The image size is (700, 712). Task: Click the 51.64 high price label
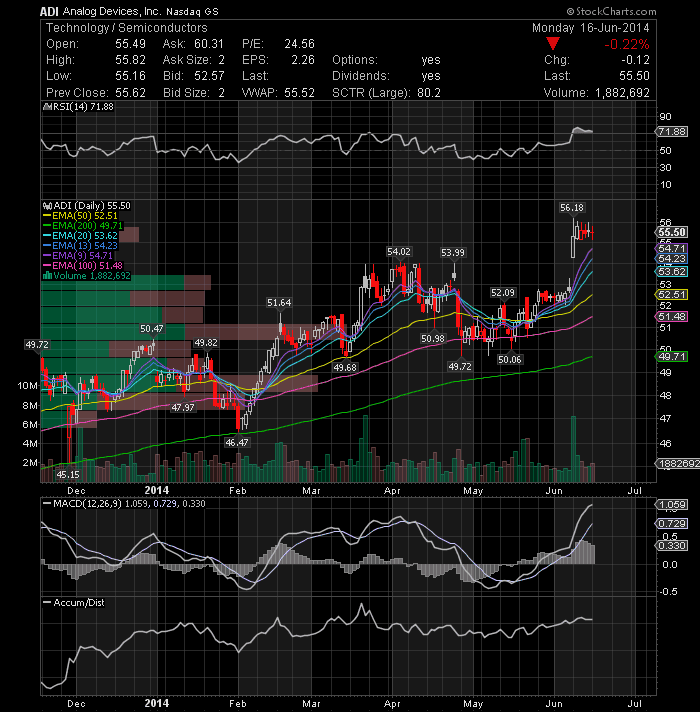279,303
